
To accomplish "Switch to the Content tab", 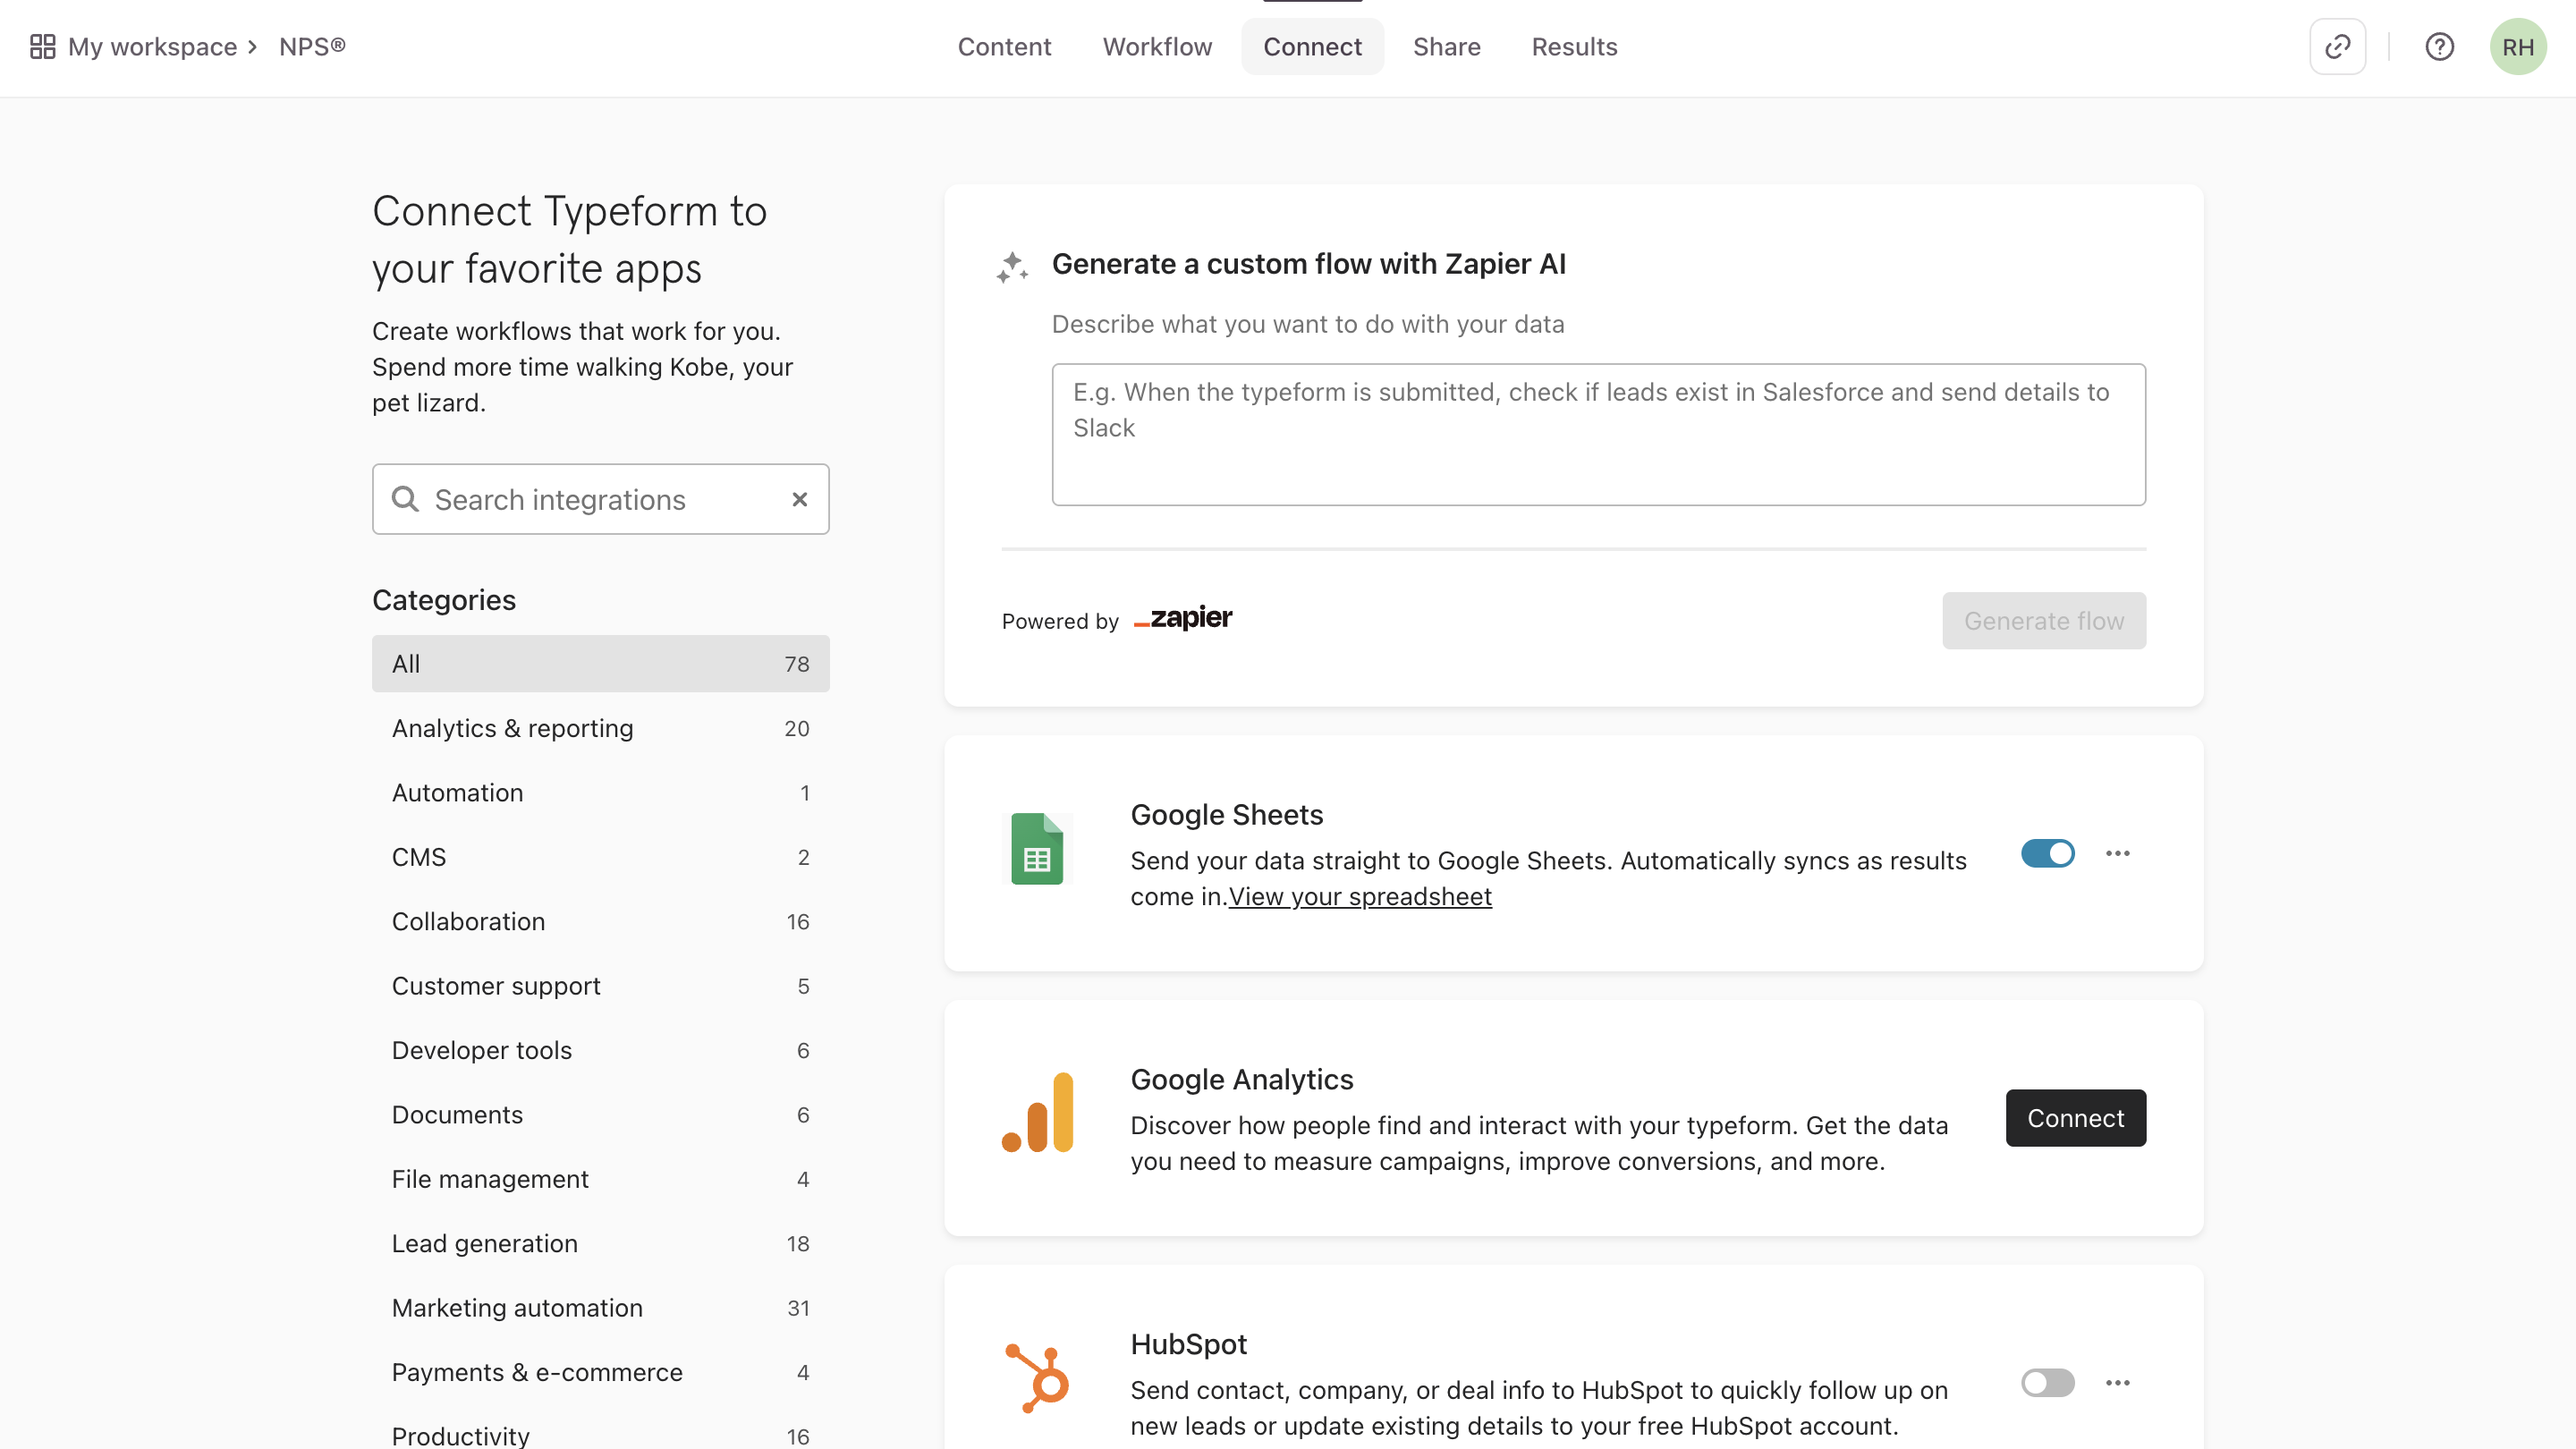I will tap(1004, 47).
